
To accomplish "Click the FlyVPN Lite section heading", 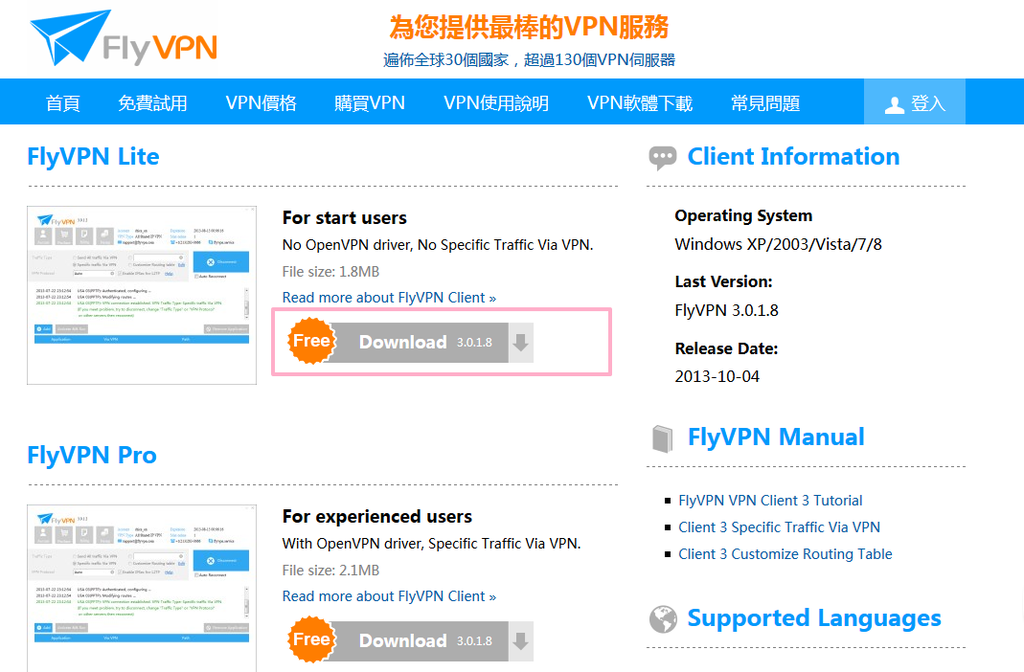I will pyautogui.click(x=93, y=157).
